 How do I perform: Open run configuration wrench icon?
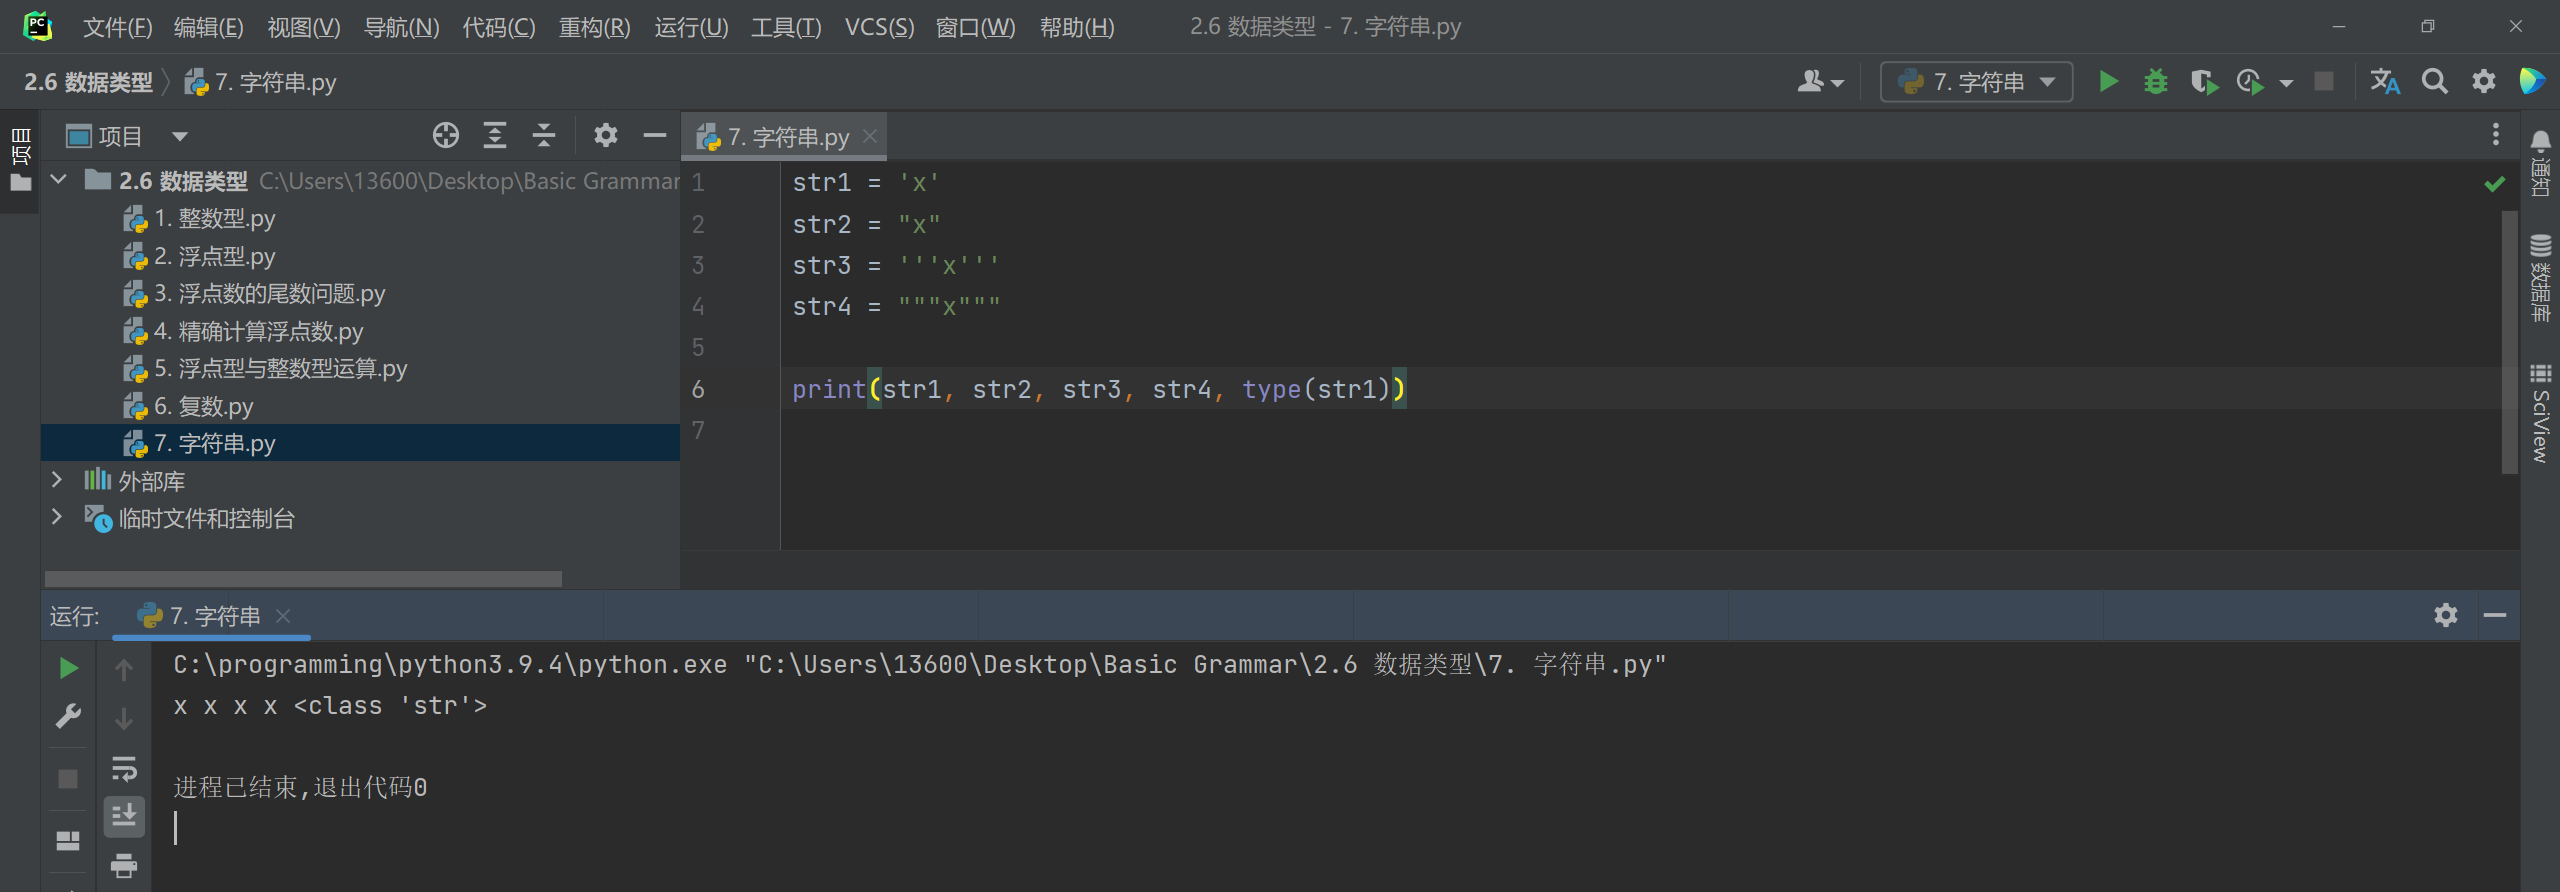[68, 716]
